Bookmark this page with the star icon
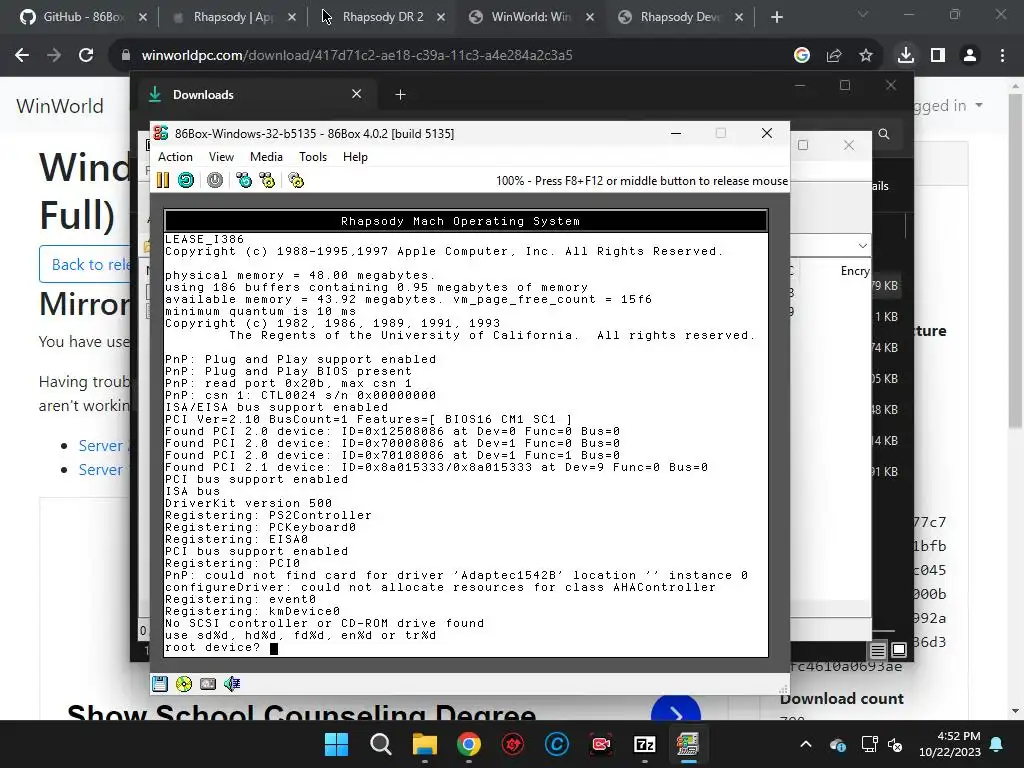The height and width of the screenshot is (768, 1024). (x=866, y=56)
